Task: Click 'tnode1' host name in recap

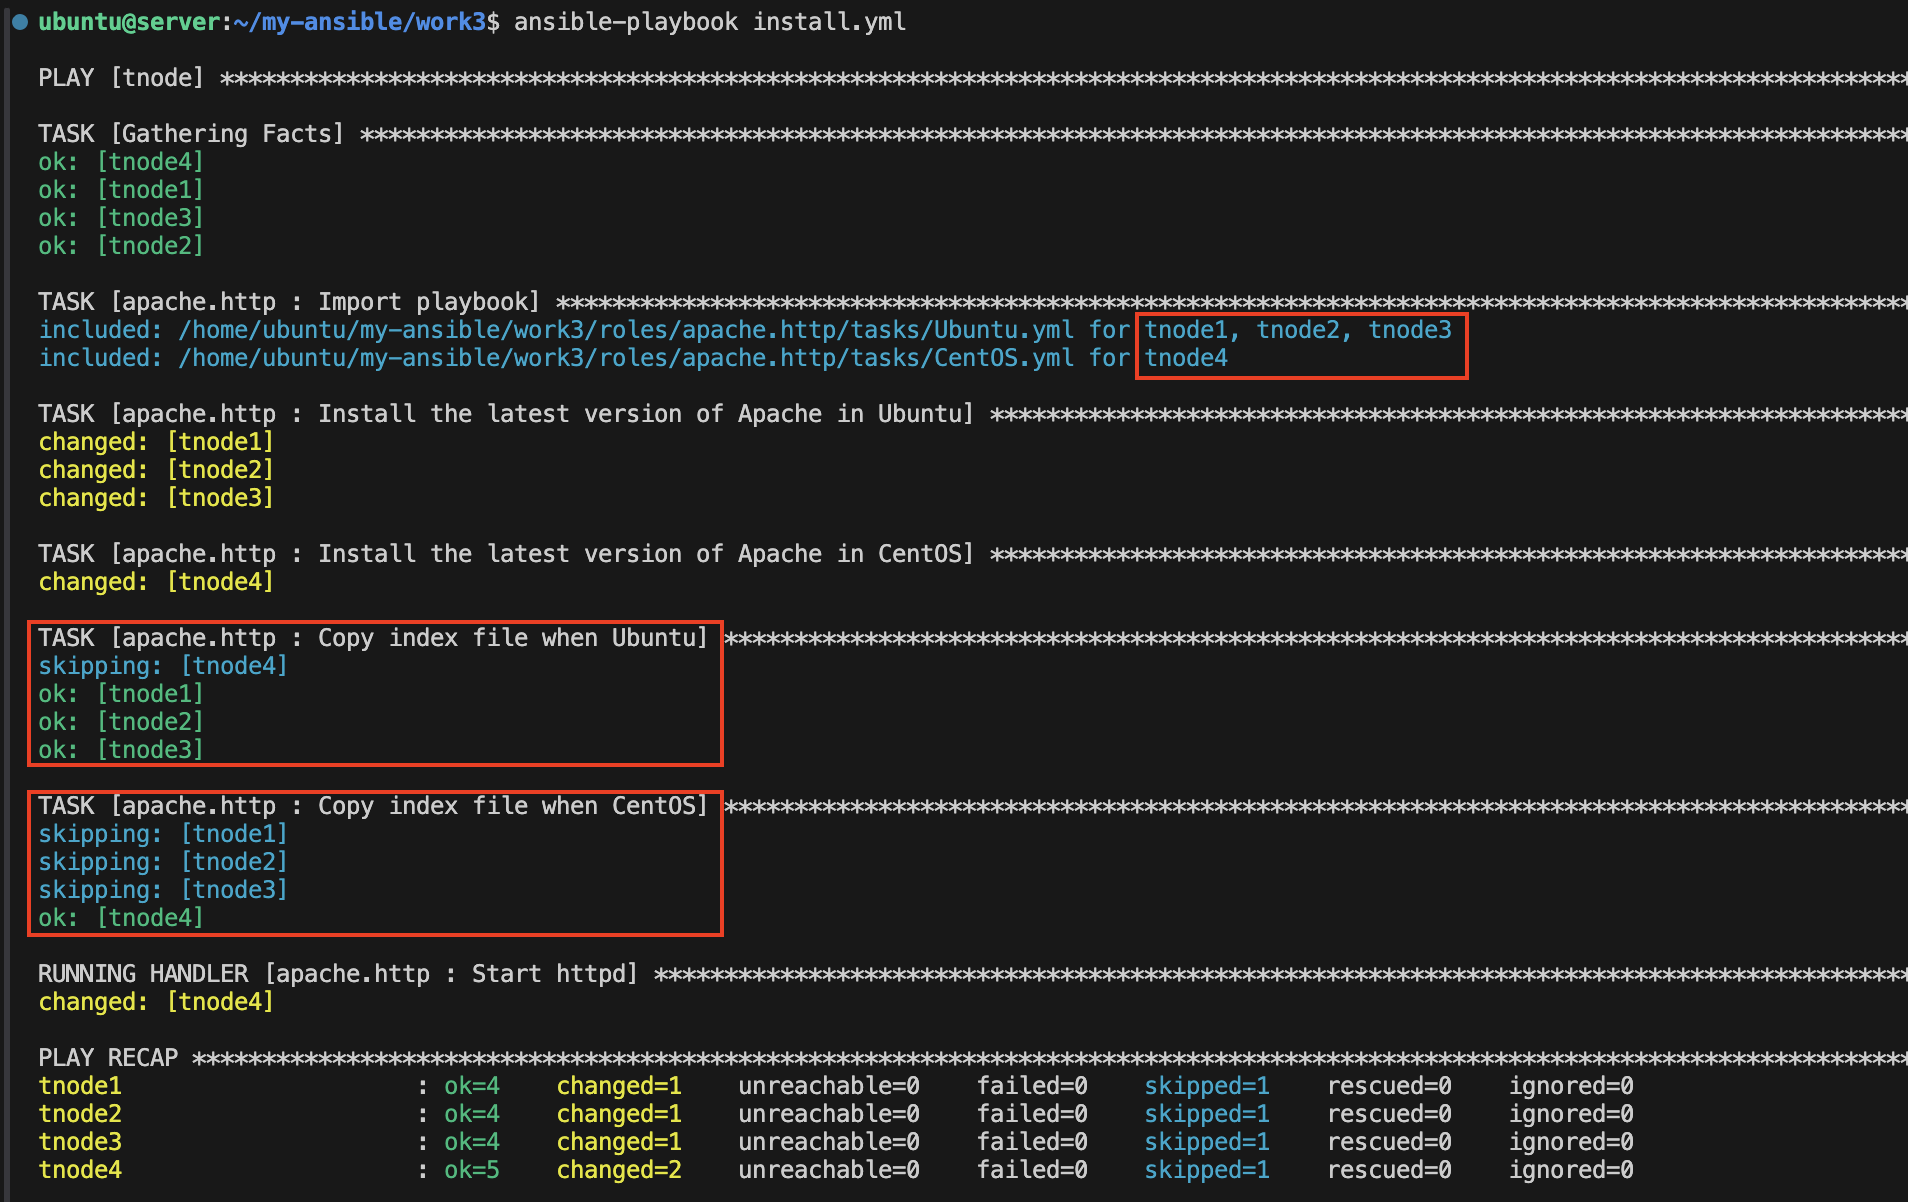Action: (x=80, y=1086)
